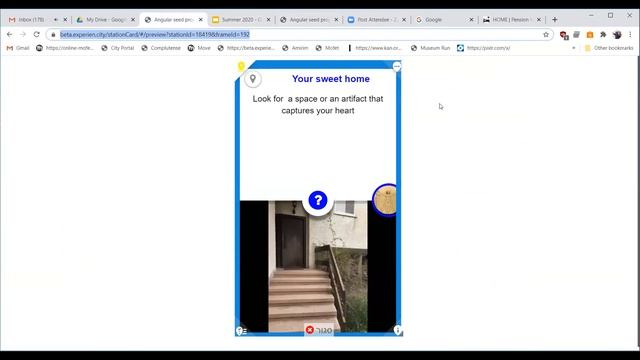Click the location pin icon on the card
640x360 pixels.
click(253, 79)
